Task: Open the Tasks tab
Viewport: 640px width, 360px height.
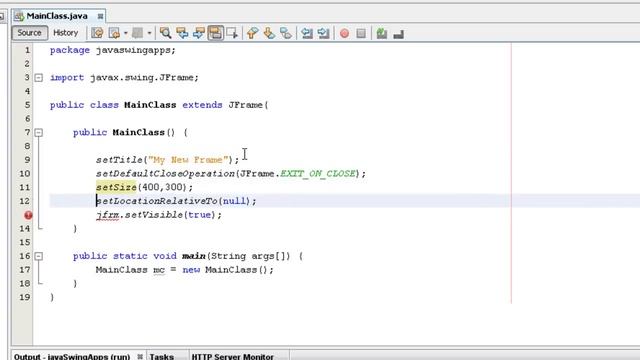Action: pos(162,356)
